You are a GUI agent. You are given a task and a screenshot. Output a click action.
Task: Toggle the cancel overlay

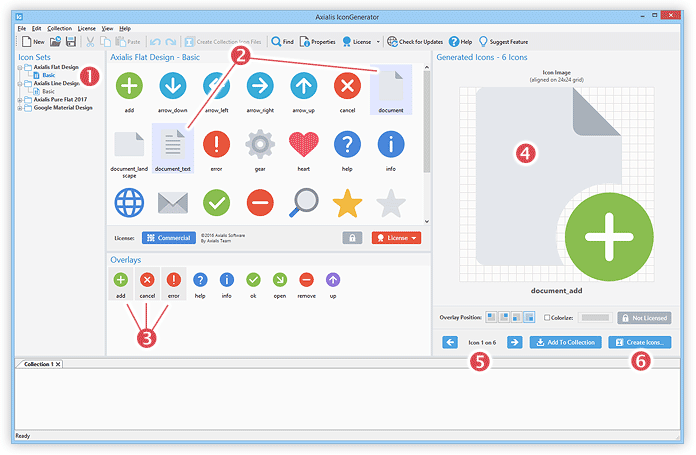click(147, 284)
